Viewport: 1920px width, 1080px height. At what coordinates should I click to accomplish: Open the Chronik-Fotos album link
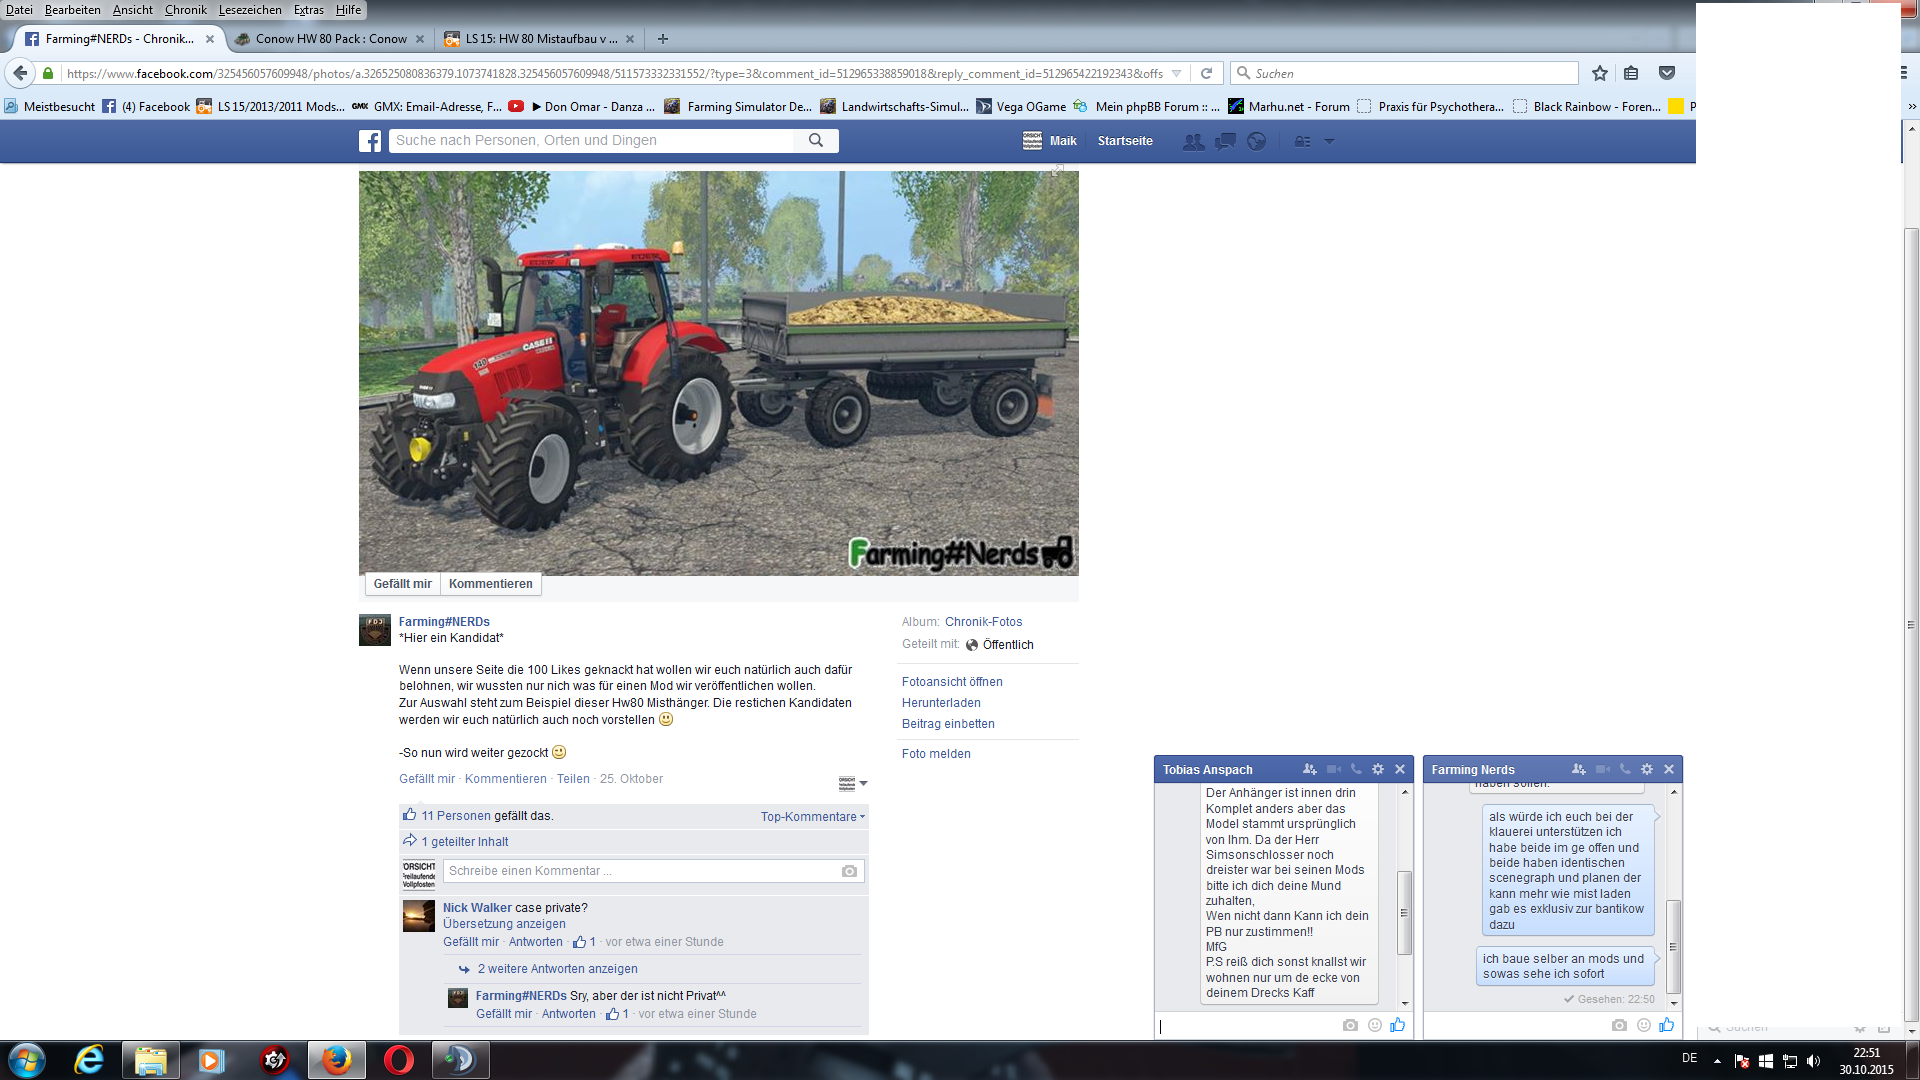(983, 622)
